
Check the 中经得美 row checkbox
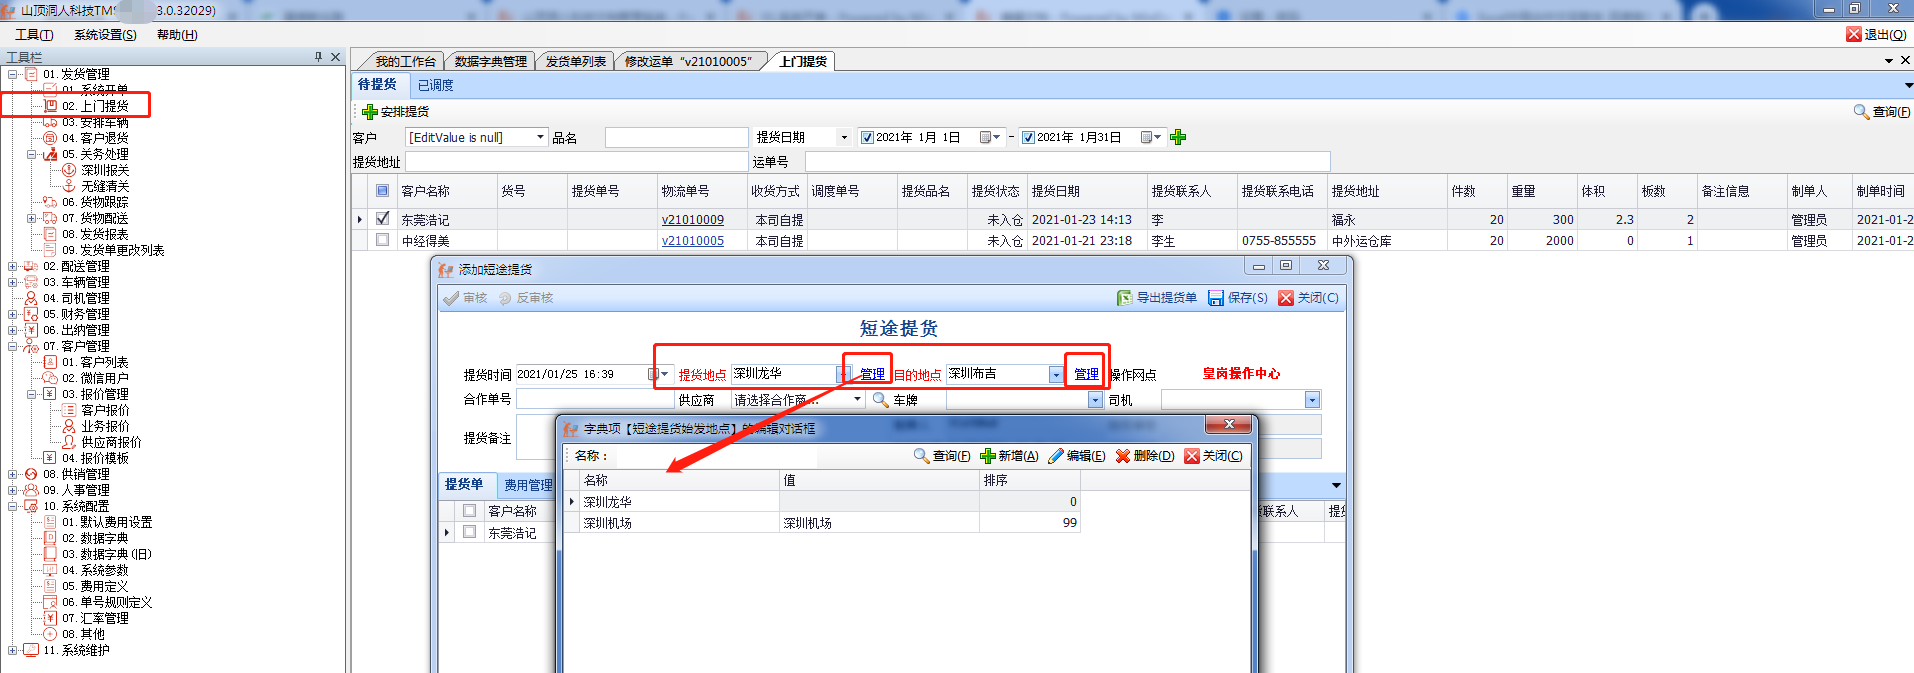click(382, 240)
